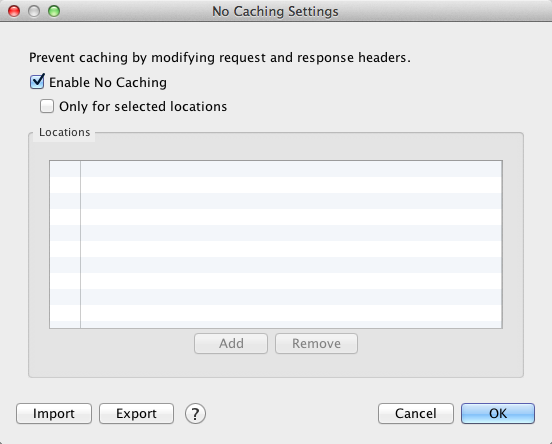Add a new location entry
Image resolution: width=552 pixels, height=444 pixels.
[231, 343]
